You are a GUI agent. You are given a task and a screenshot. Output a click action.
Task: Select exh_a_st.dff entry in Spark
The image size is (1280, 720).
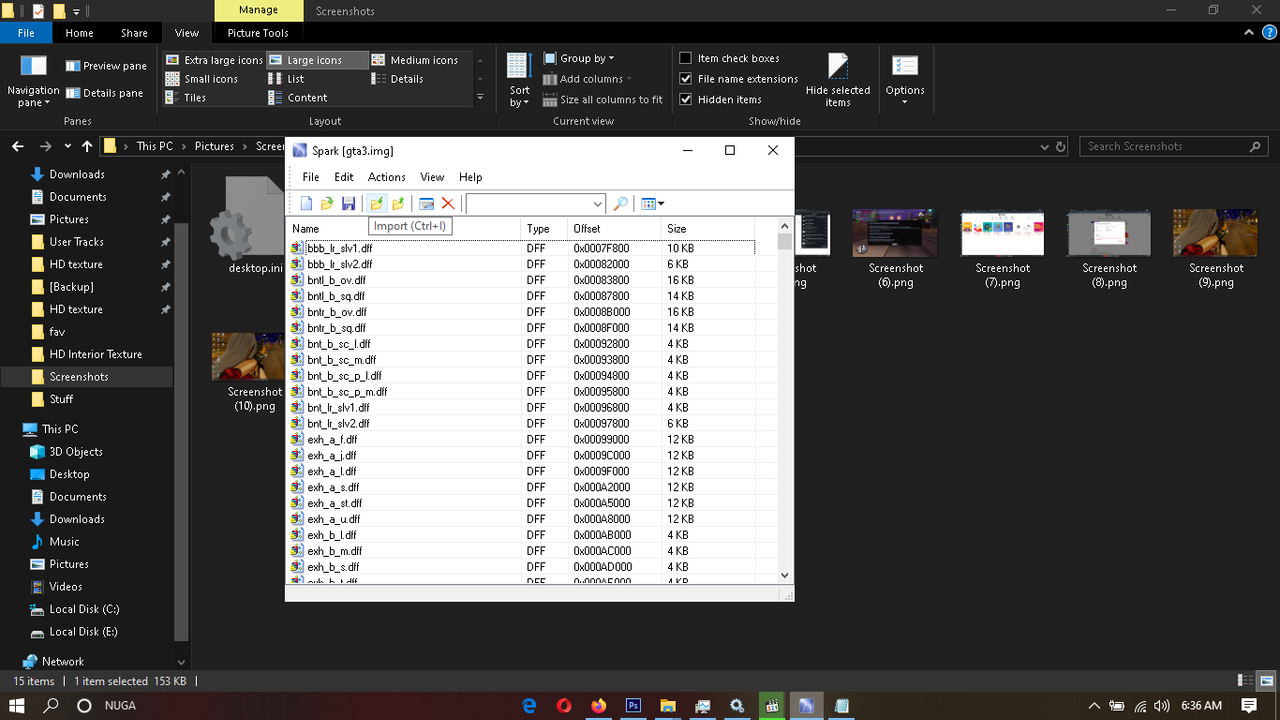tap(335, 504)
